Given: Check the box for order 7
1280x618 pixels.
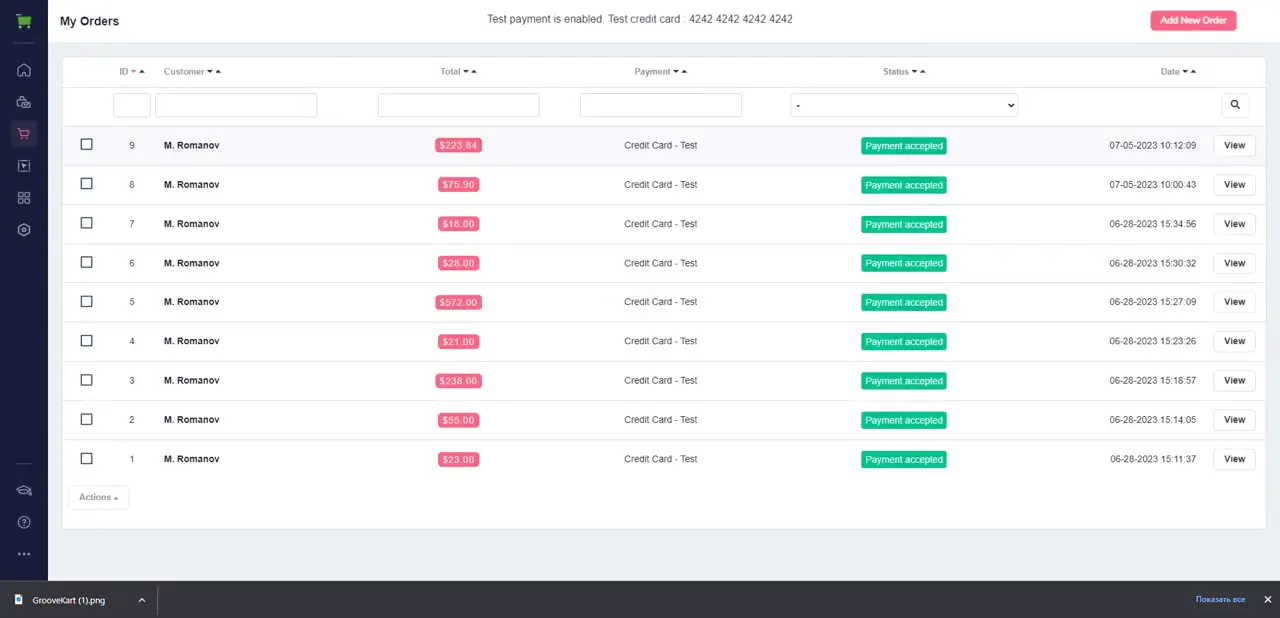Looking at the screenshot, I should pyautogui.click(x=86, y=223).
